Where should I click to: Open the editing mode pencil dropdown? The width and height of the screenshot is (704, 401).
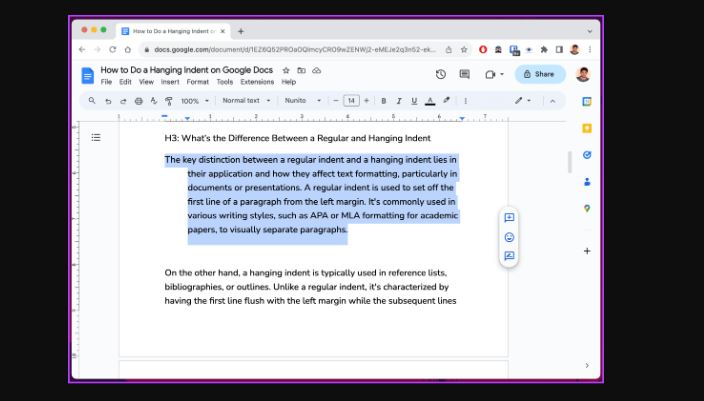point(523,101)
